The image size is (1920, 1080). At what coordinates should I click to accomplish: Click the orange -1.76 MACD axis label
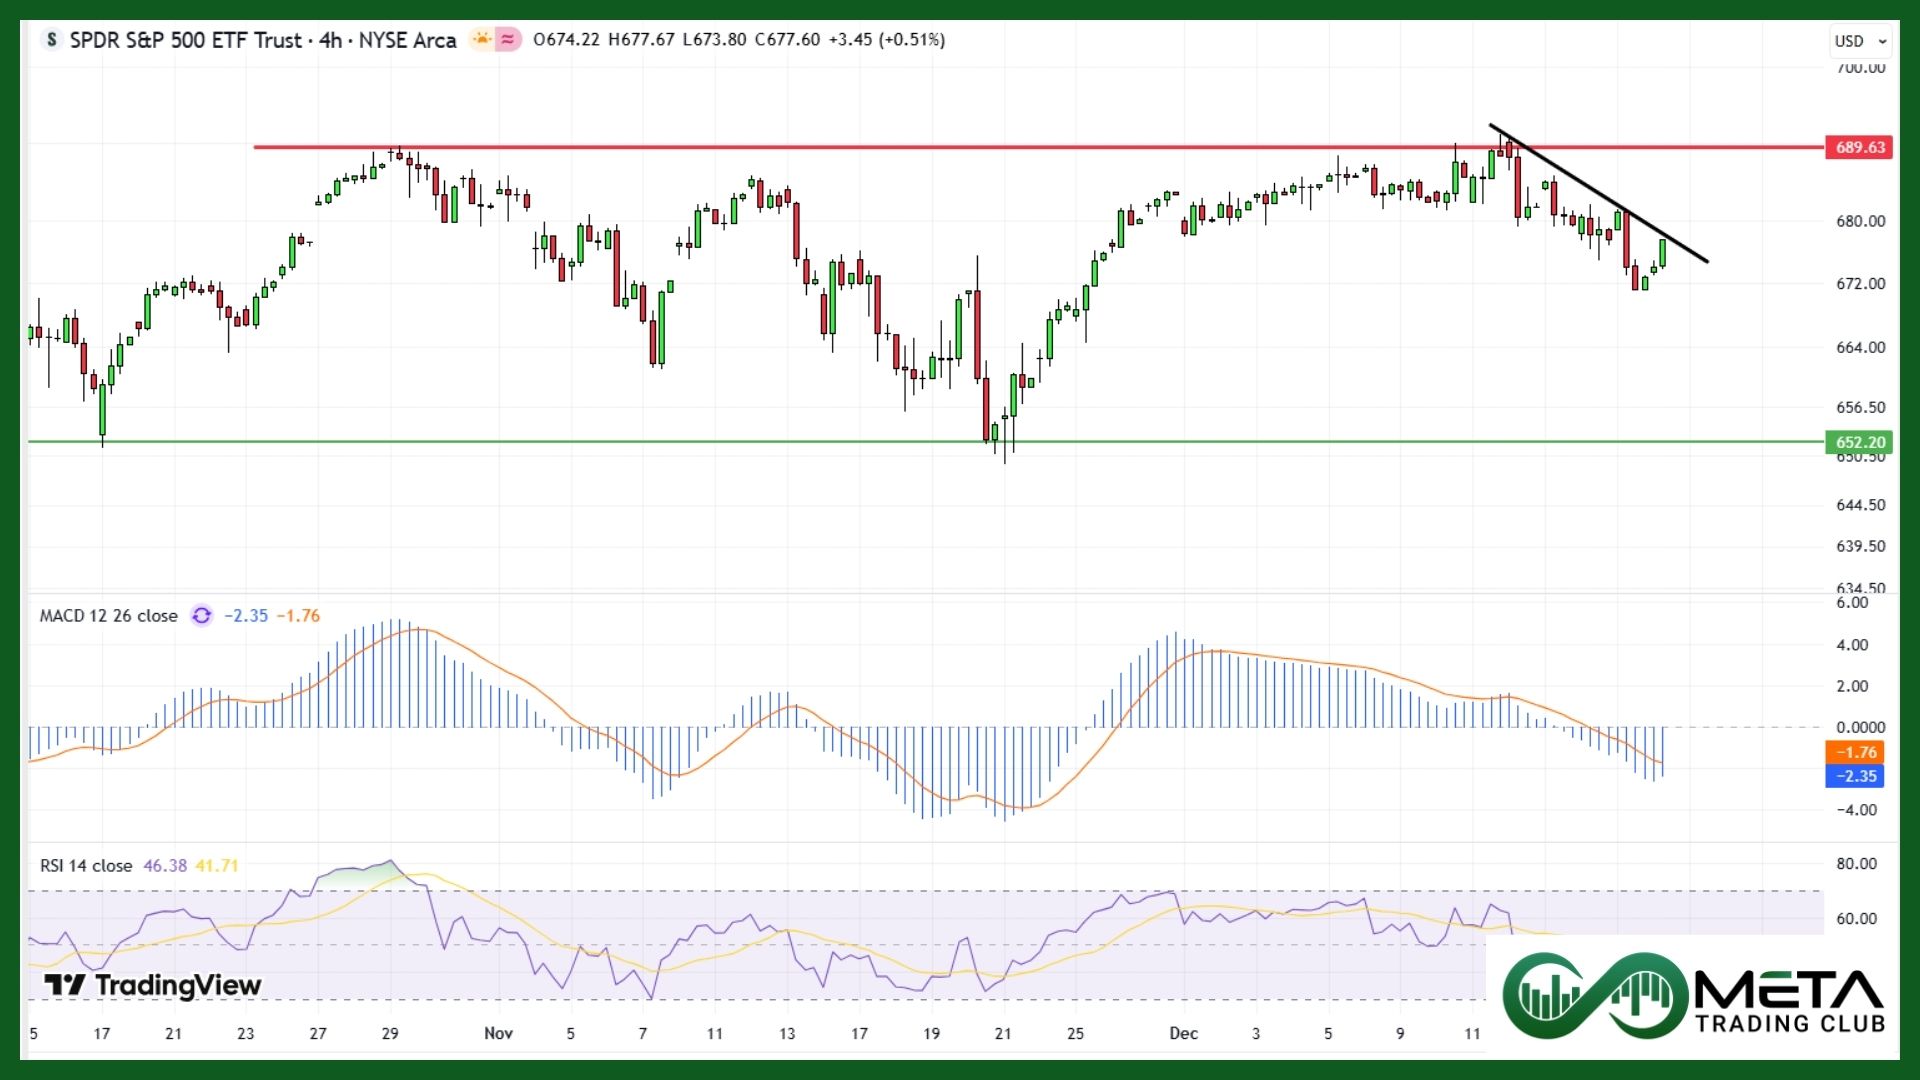coord(1855,752)
